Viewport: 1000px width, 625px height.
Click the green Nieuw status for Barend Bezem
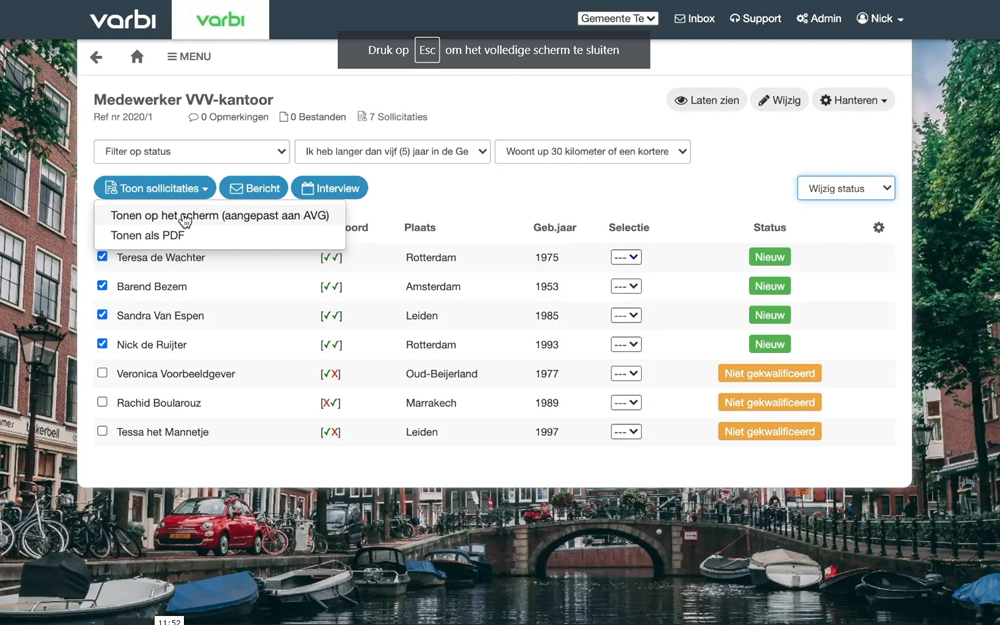769,285
